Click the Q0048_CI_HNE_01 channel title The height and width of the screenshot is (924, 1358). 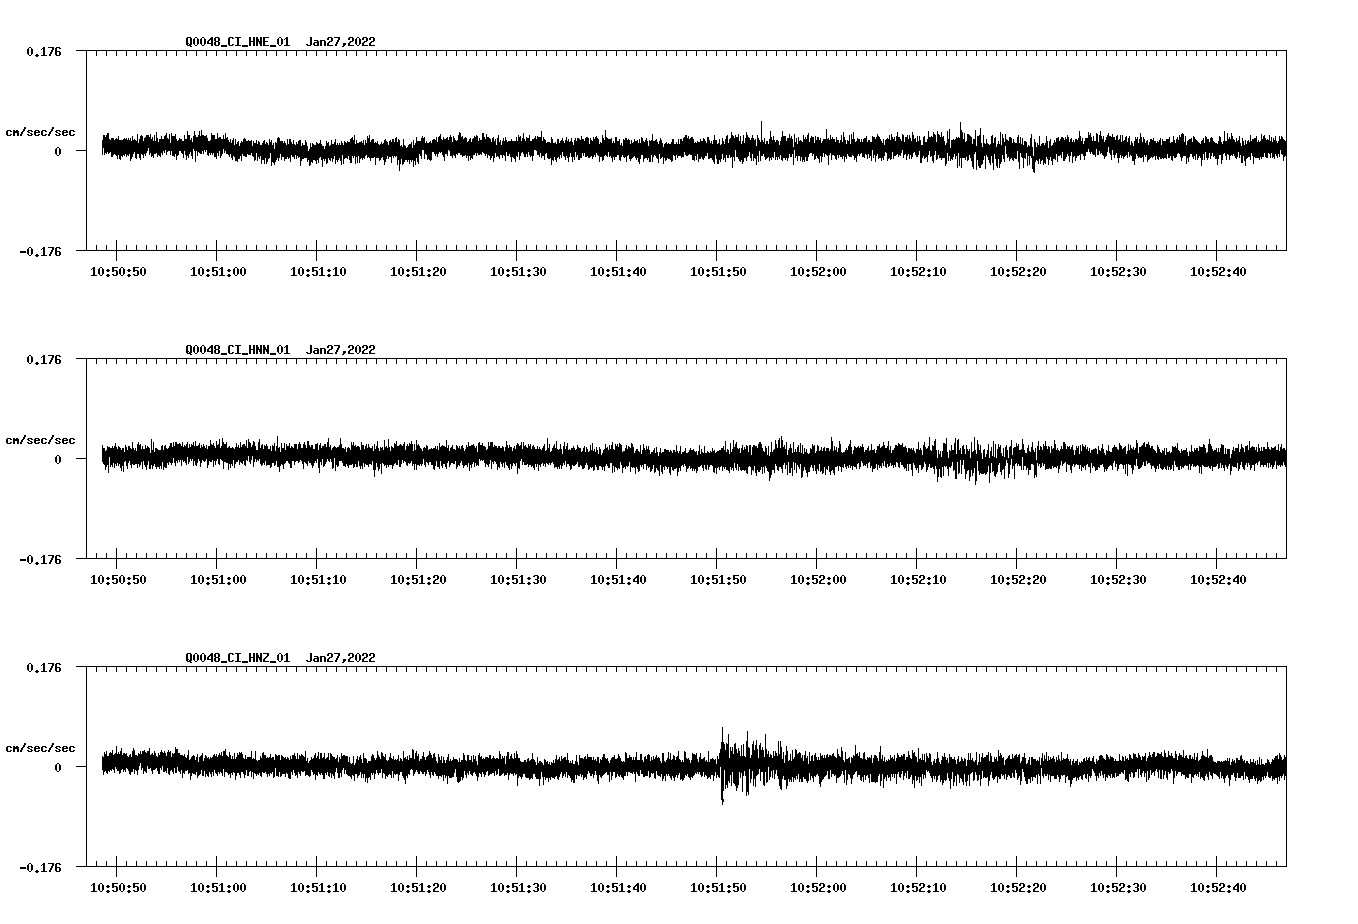pyautogui.click(x=237, y=42)
